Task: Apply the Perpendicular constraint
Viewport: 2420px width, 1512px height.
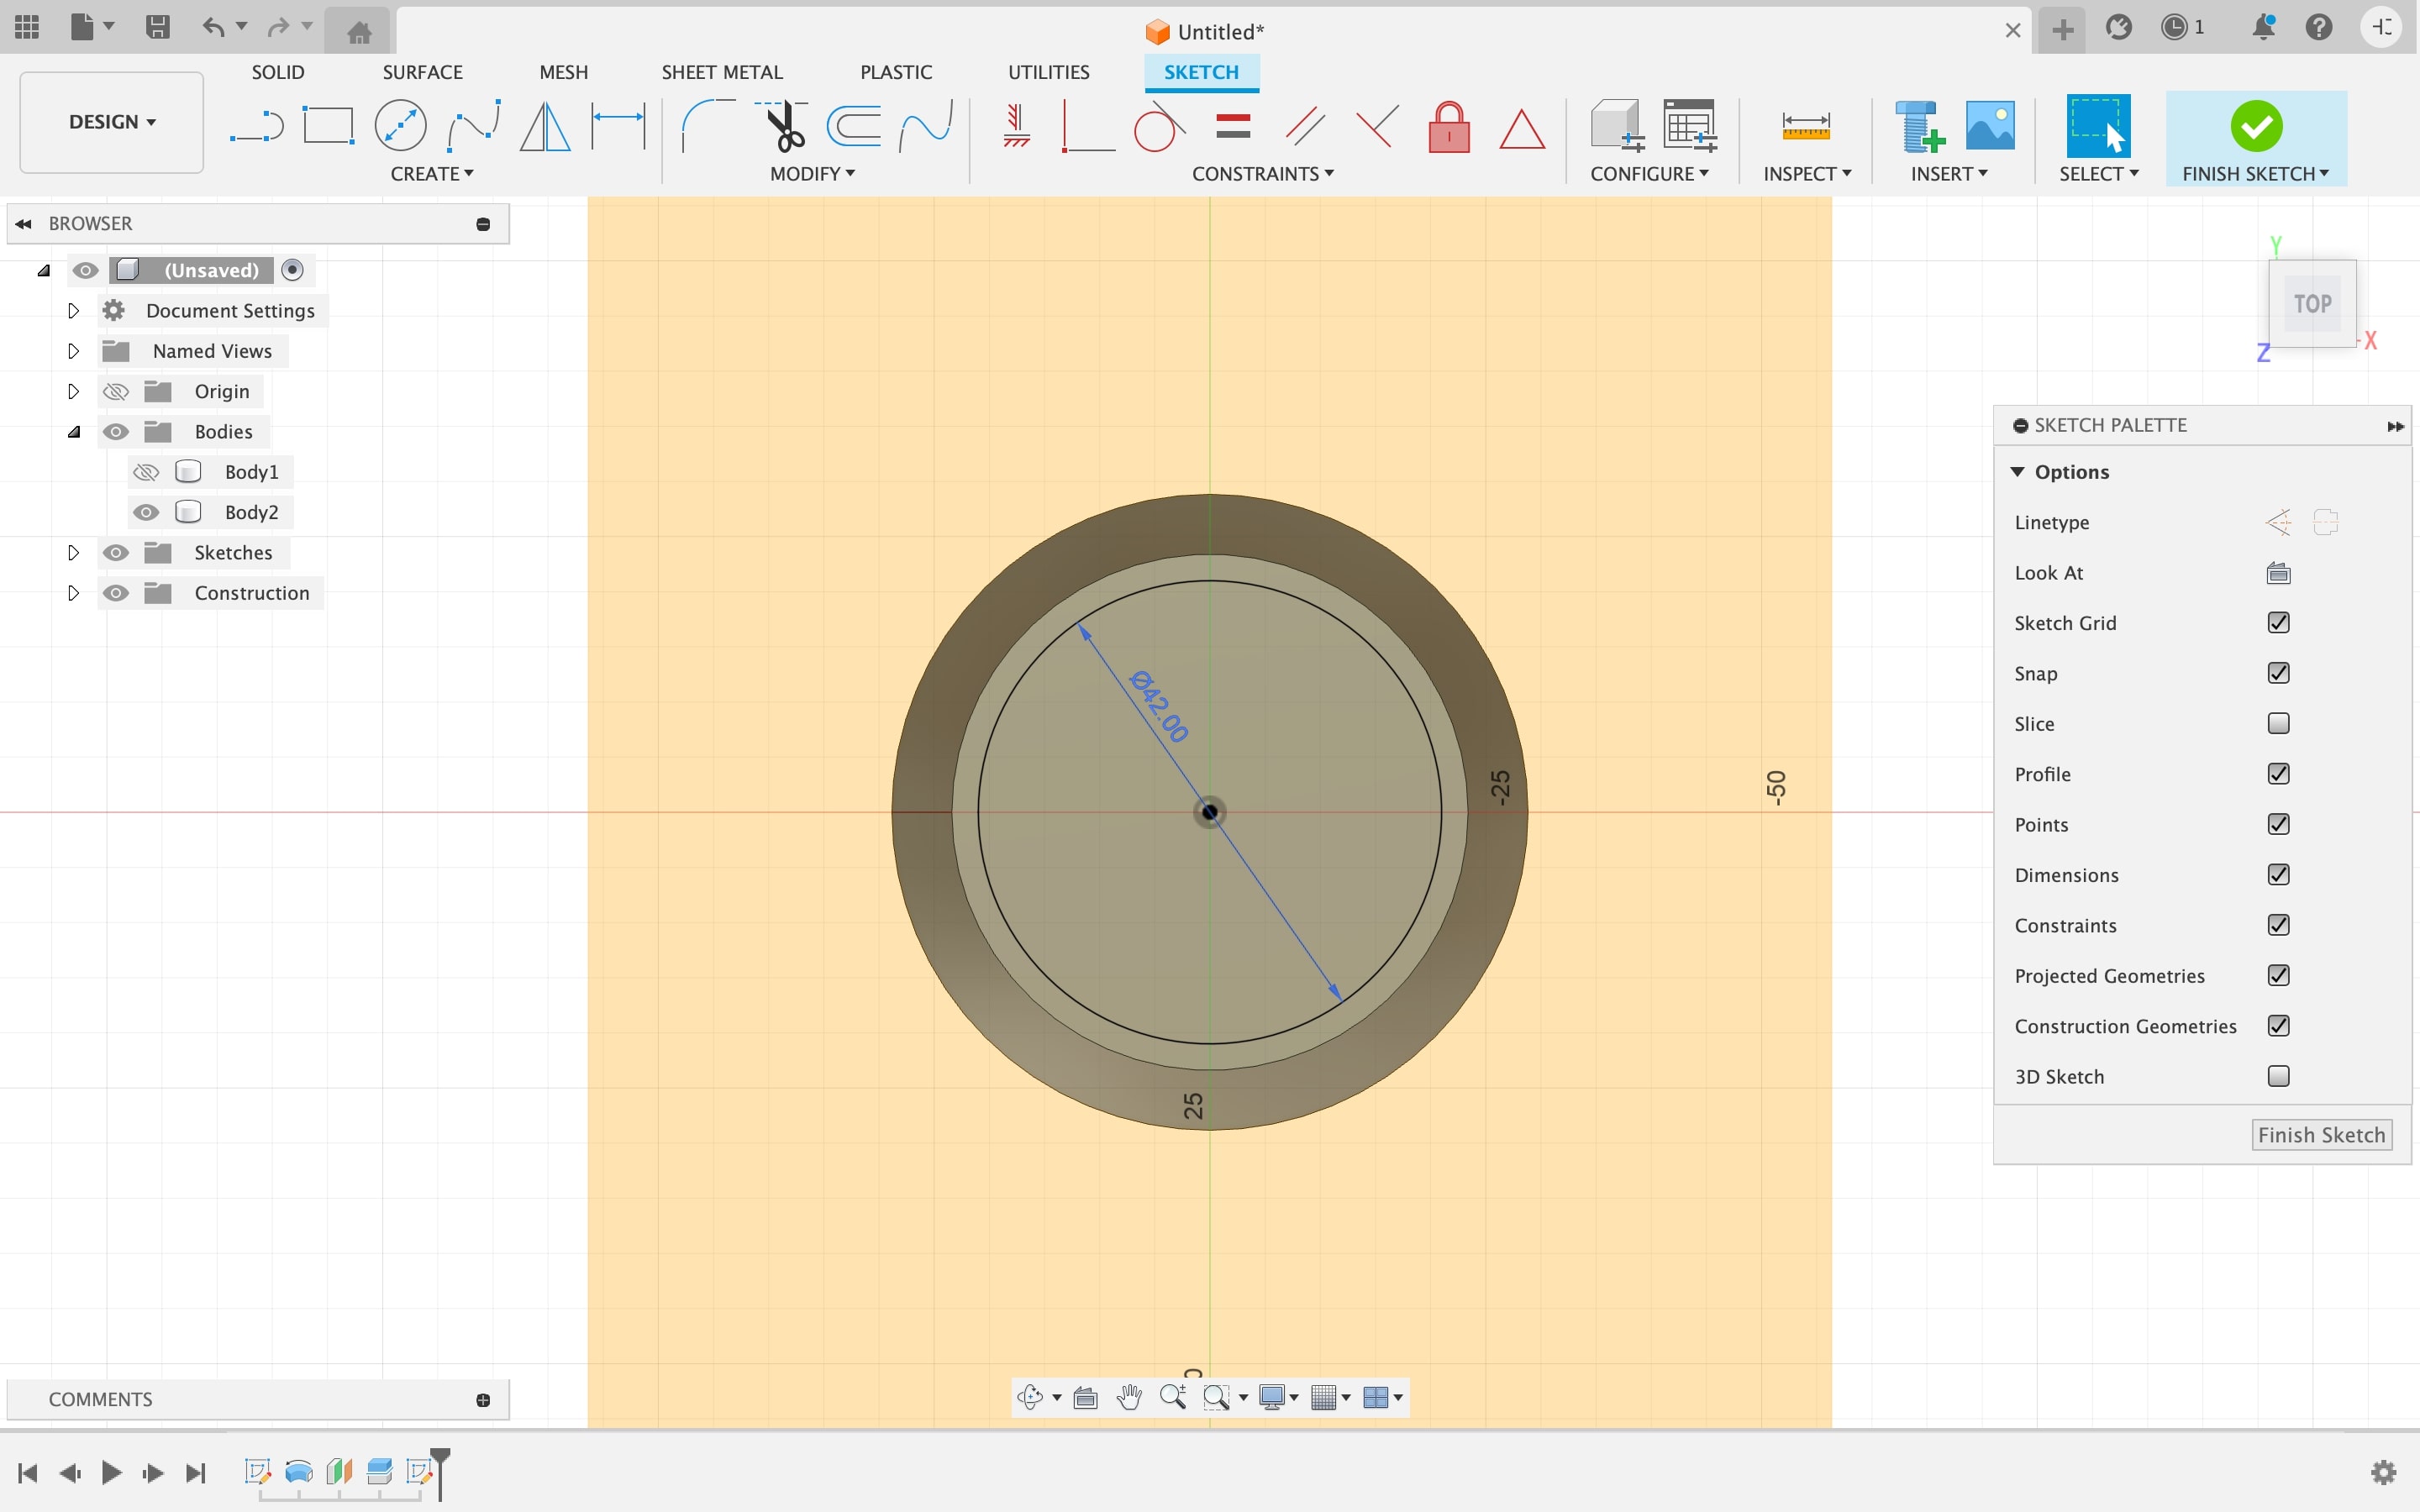Action: 1377,127
